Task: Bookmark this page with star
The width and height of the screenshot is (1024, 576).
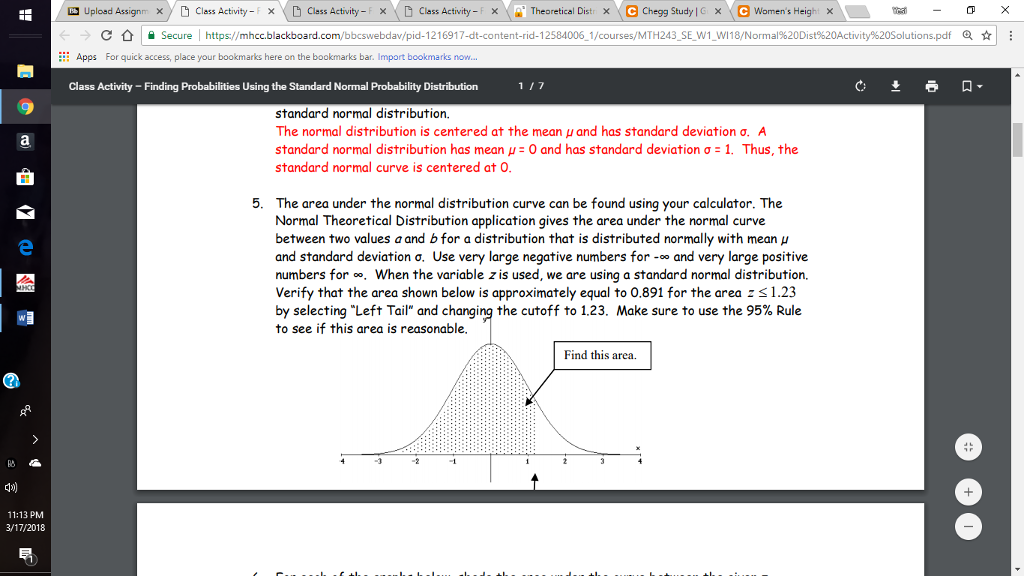Action: coord(986,35)
